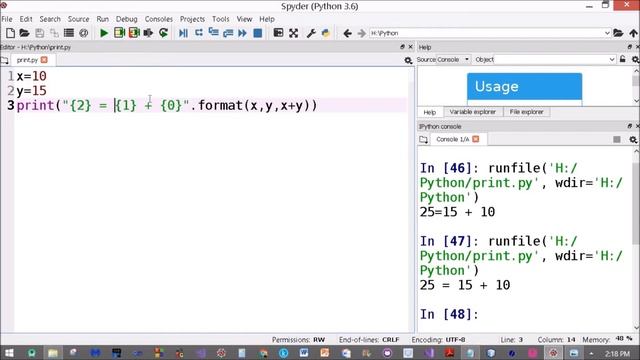
Task: Open the View menu
Action: tap(244, 19)
